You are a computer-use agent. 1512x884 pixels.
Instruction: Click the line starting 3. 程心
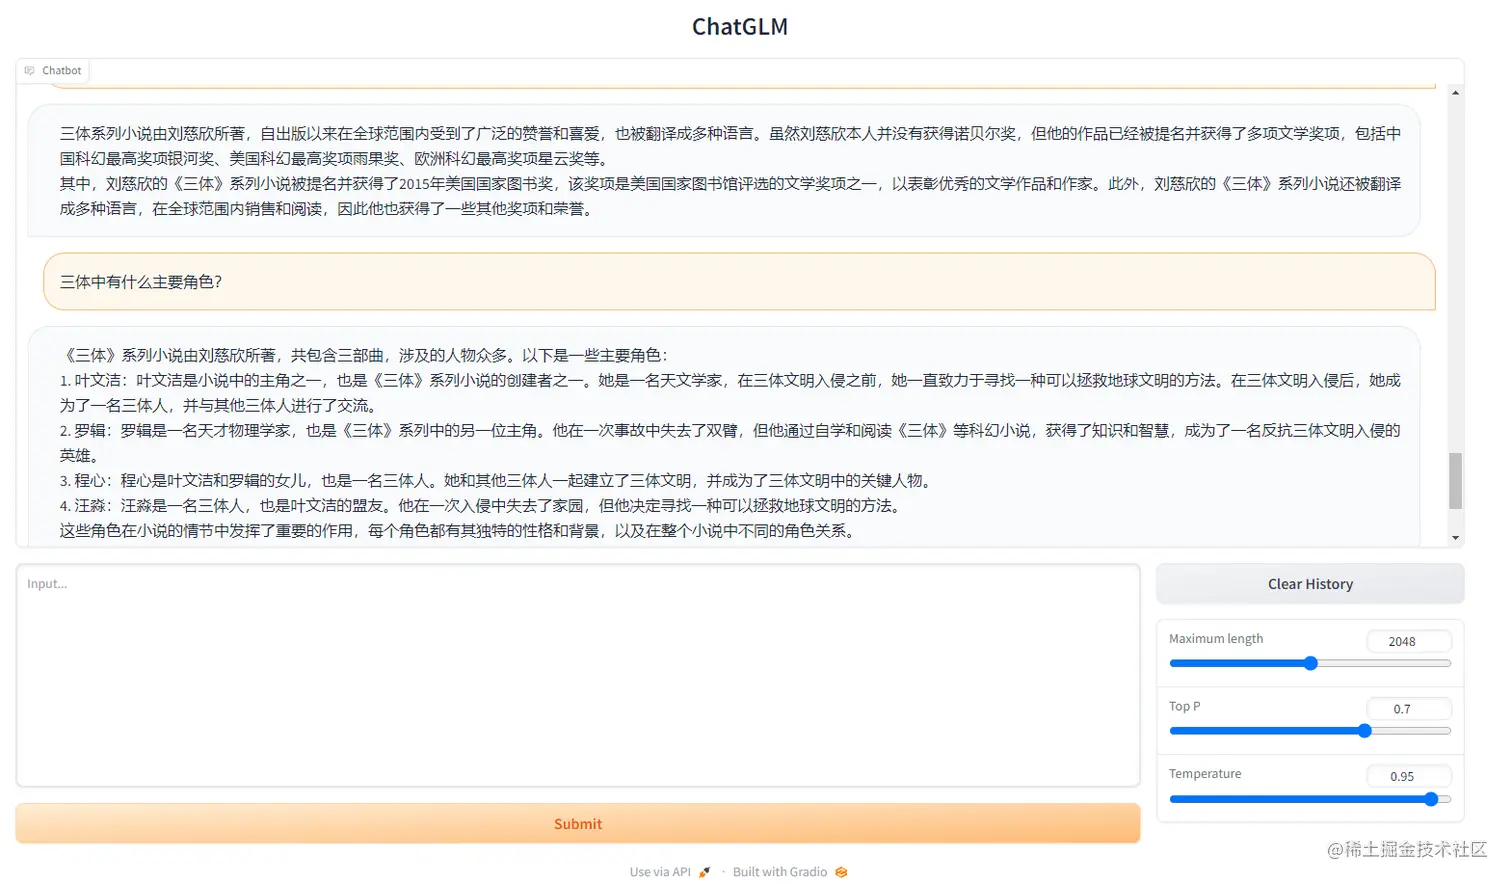point(497,481)
